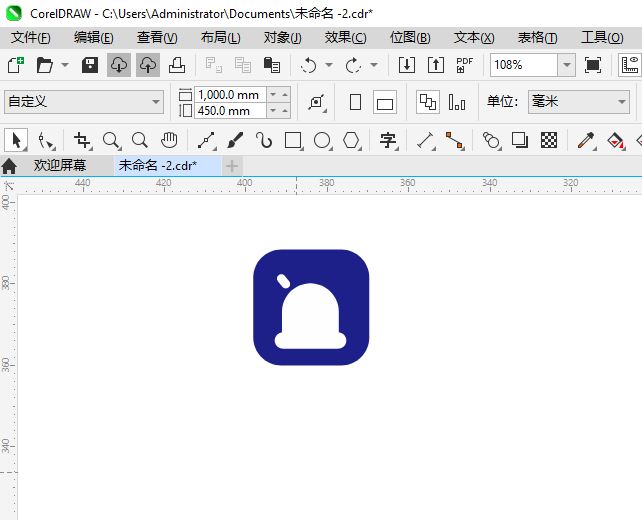Switch page to portrait orientation
The width and height of the screenshot is (642, 520).
point(355,102)
